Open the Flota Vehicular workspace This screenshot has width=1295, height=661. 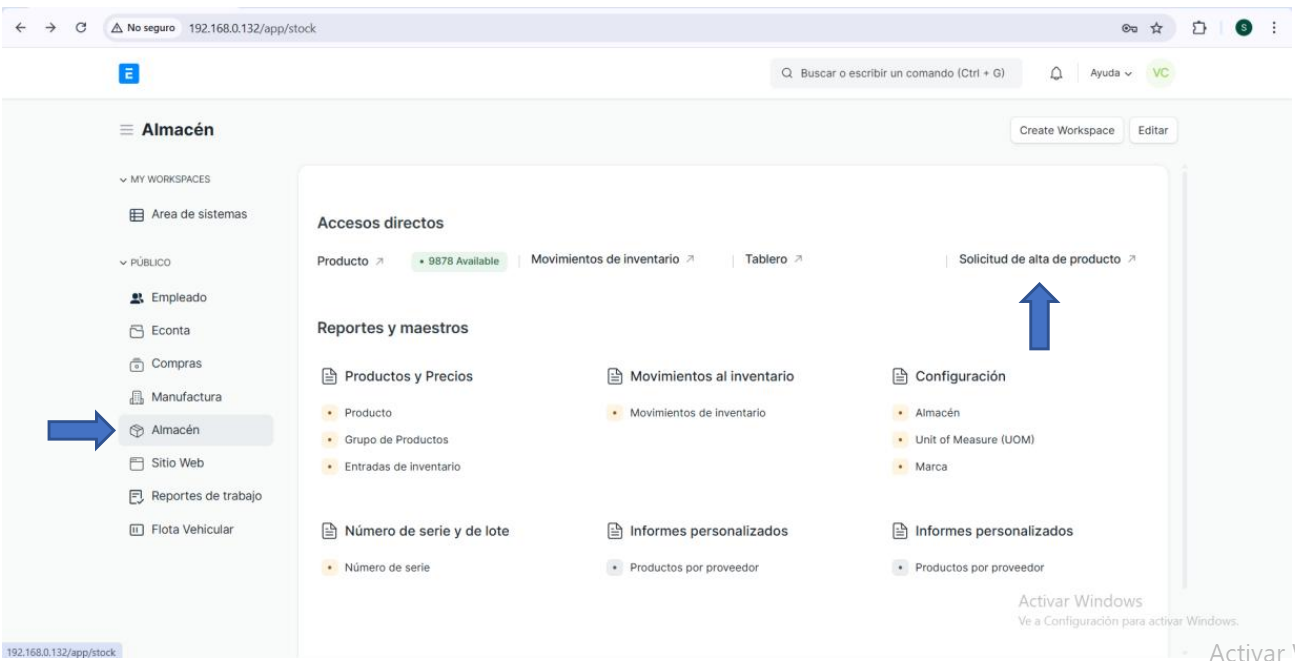tap(194, 529)
